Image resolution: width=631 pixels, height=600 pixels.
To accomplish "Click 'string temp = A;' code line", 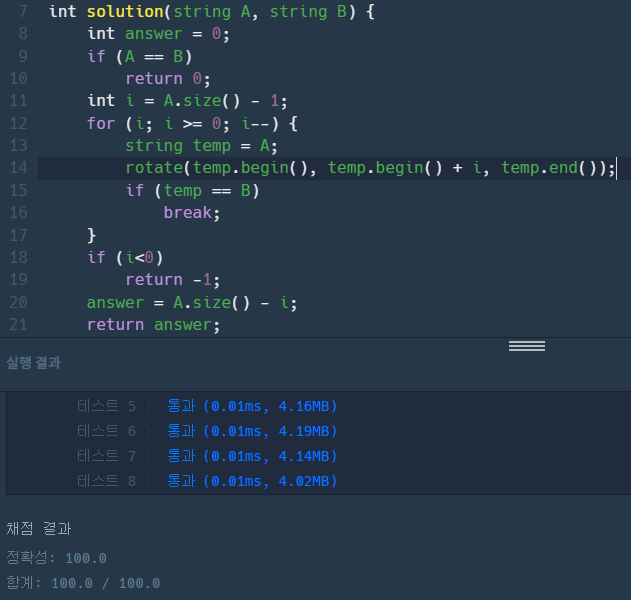I will coord(200,146).
